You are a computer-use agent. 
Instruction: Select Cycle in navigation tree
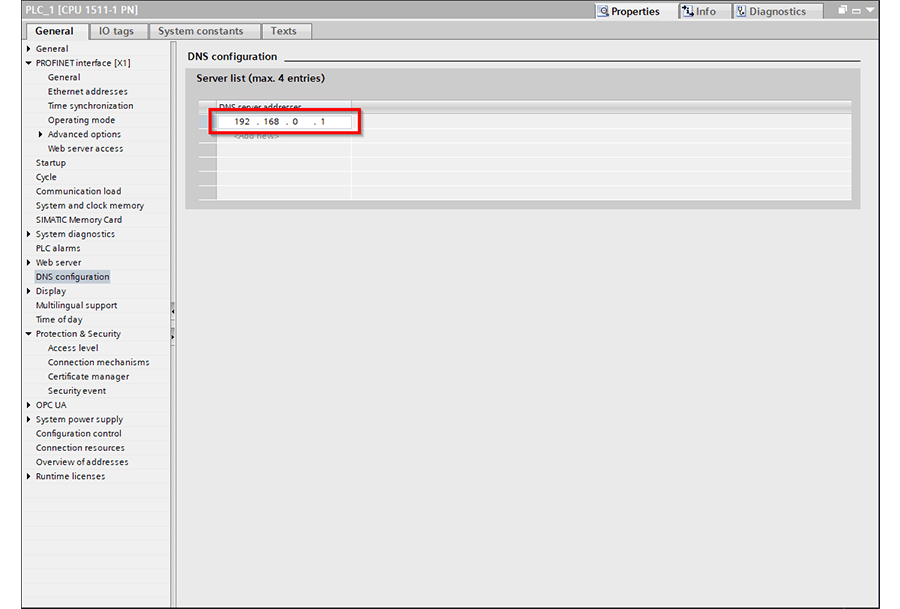click(x=46, y=177)
